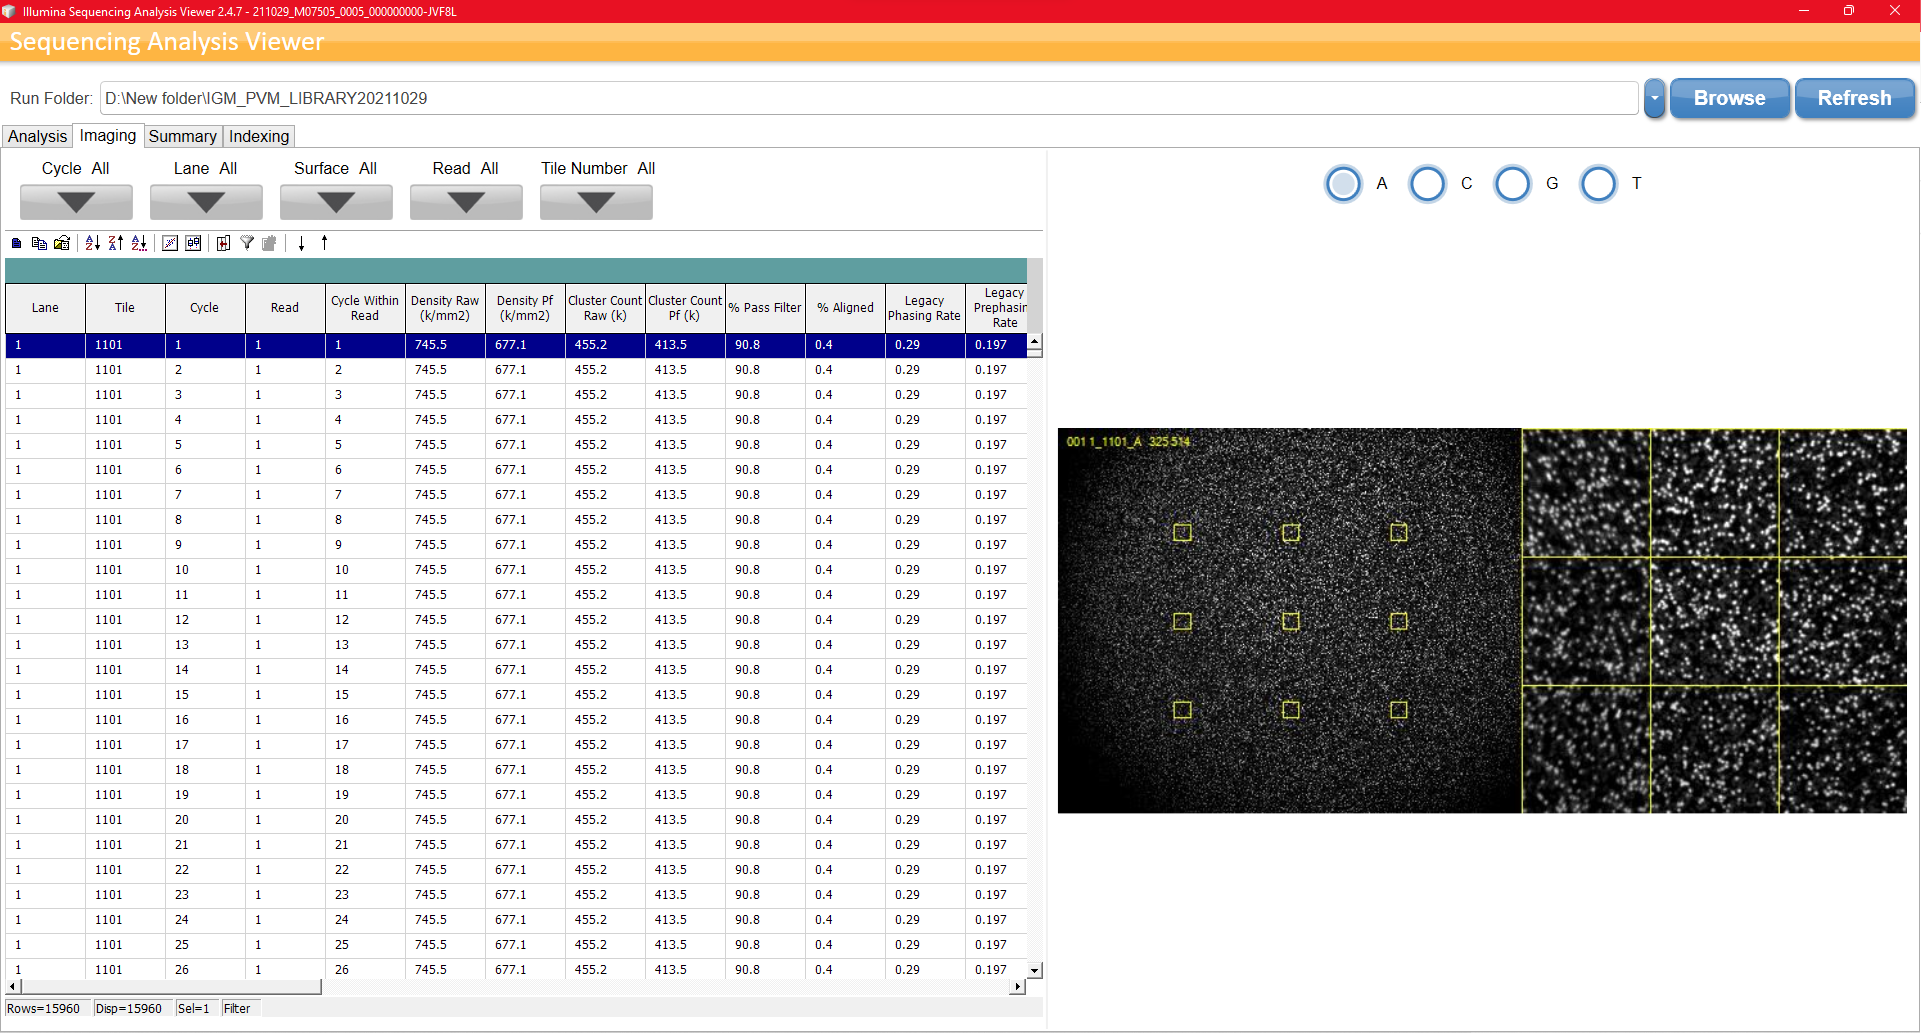This screenshot has height=1033, width=1921.
Task: Click the blue document (select all) grid toolbar icon
Action: (x=16, y=243)
